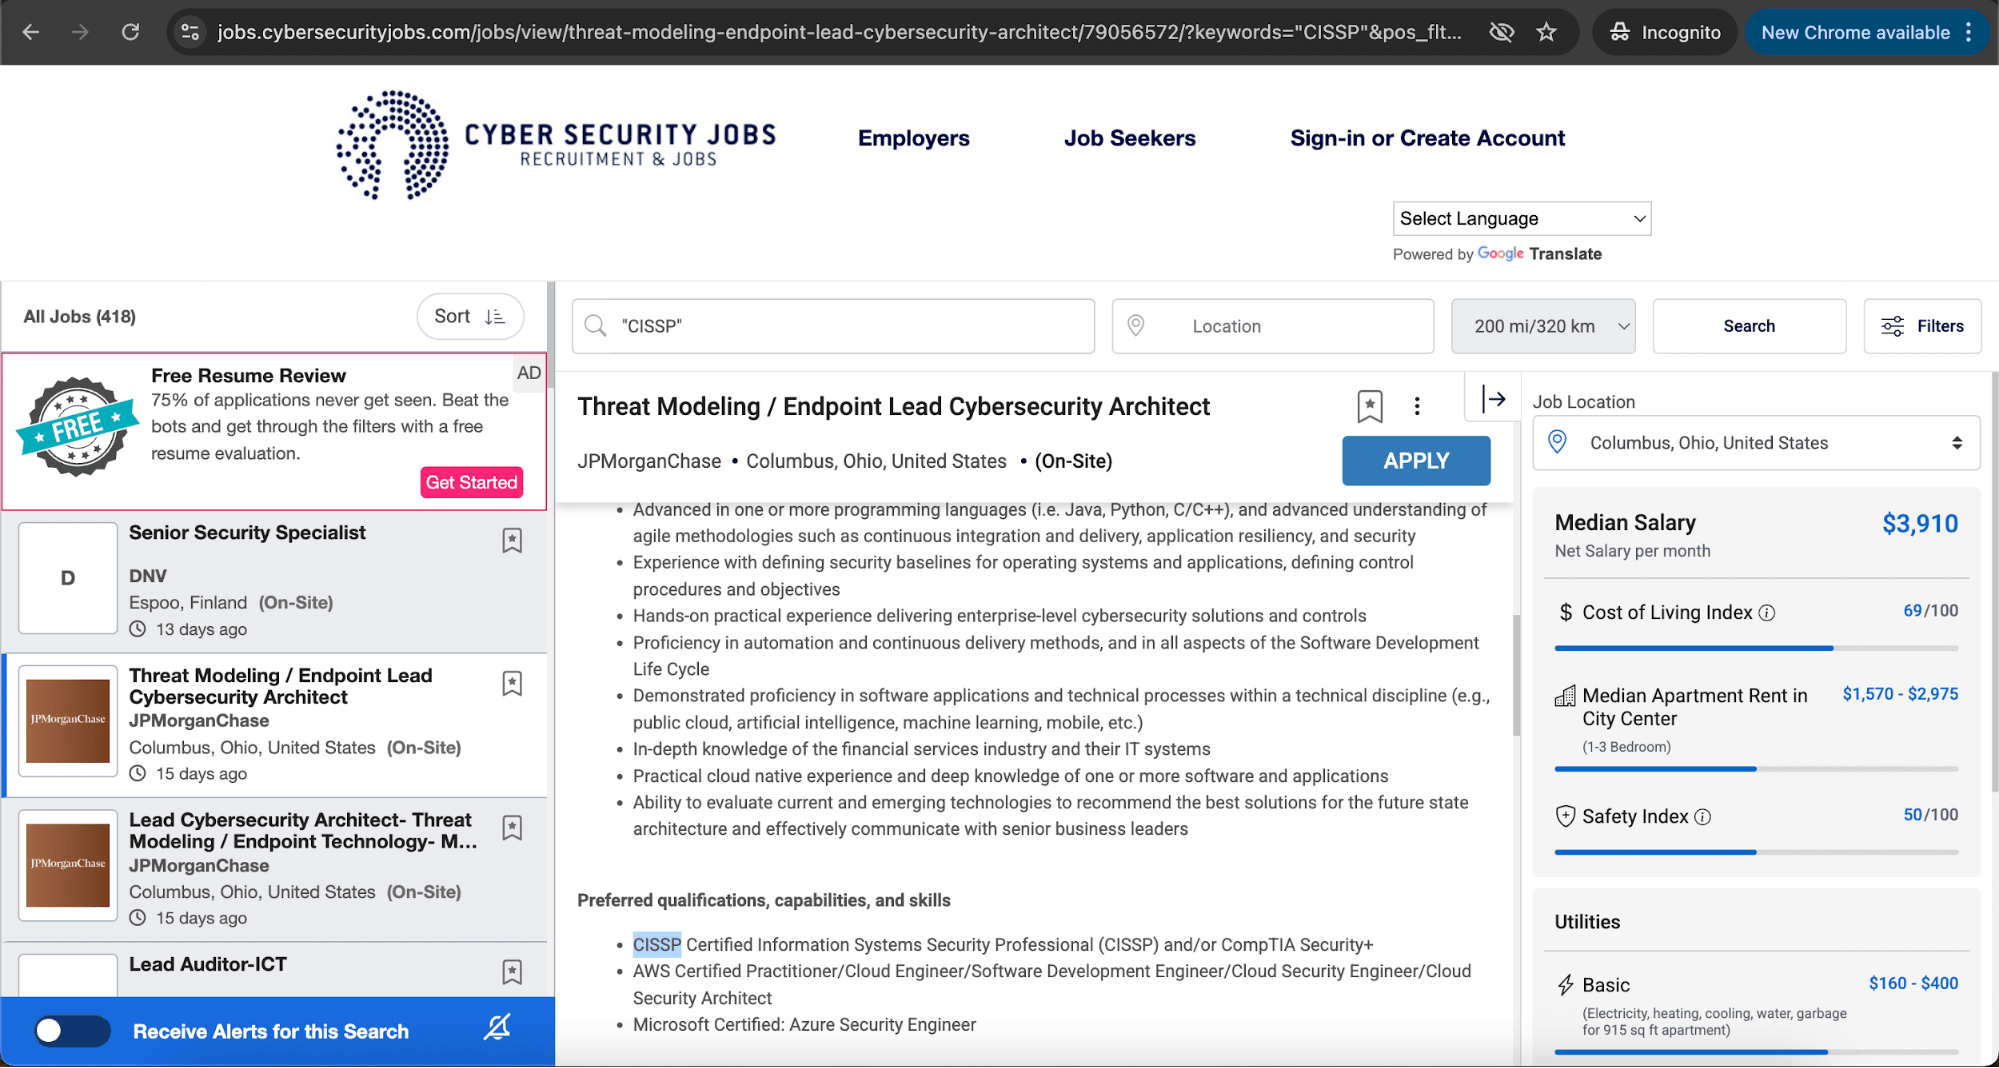Show Cost of Living Index info

1767,613
